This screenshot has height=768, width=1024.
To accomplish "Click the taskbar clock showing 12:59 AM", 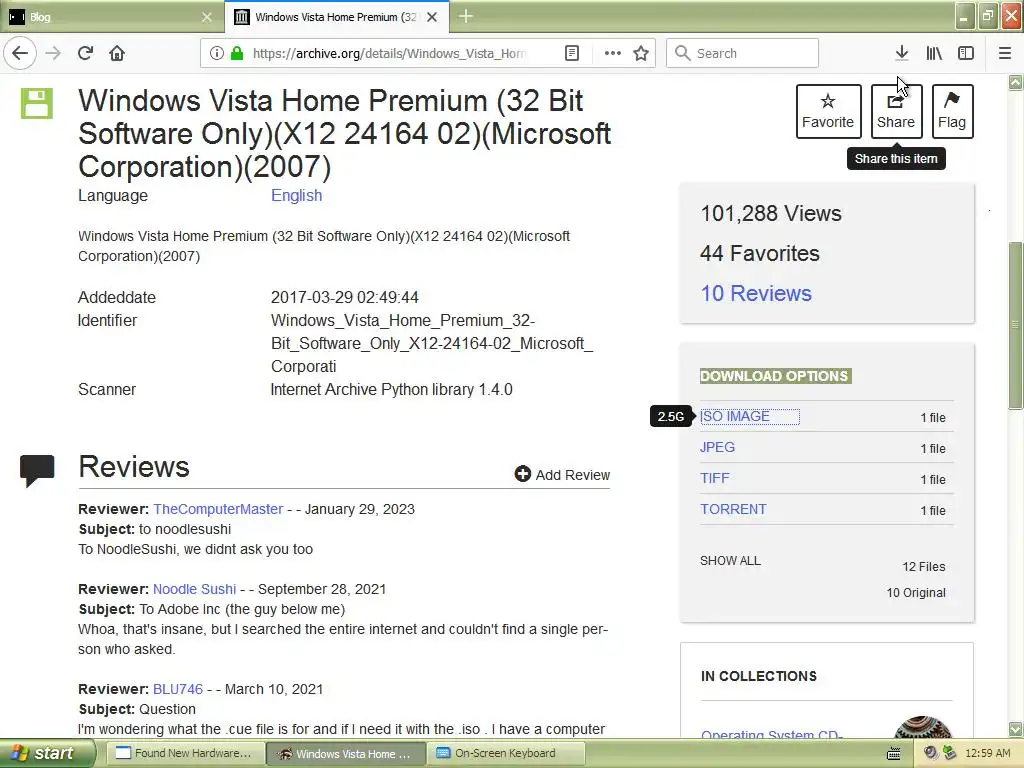I will pos(987,754).
